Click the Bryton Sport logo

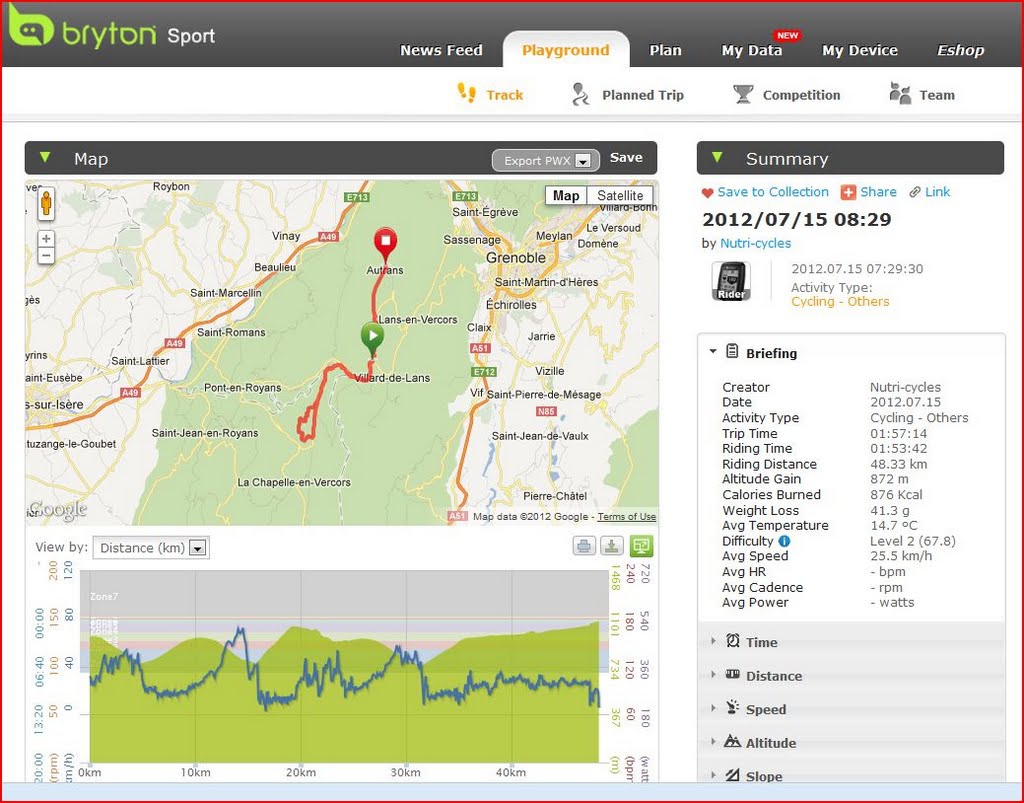click(x=112, y=29)
